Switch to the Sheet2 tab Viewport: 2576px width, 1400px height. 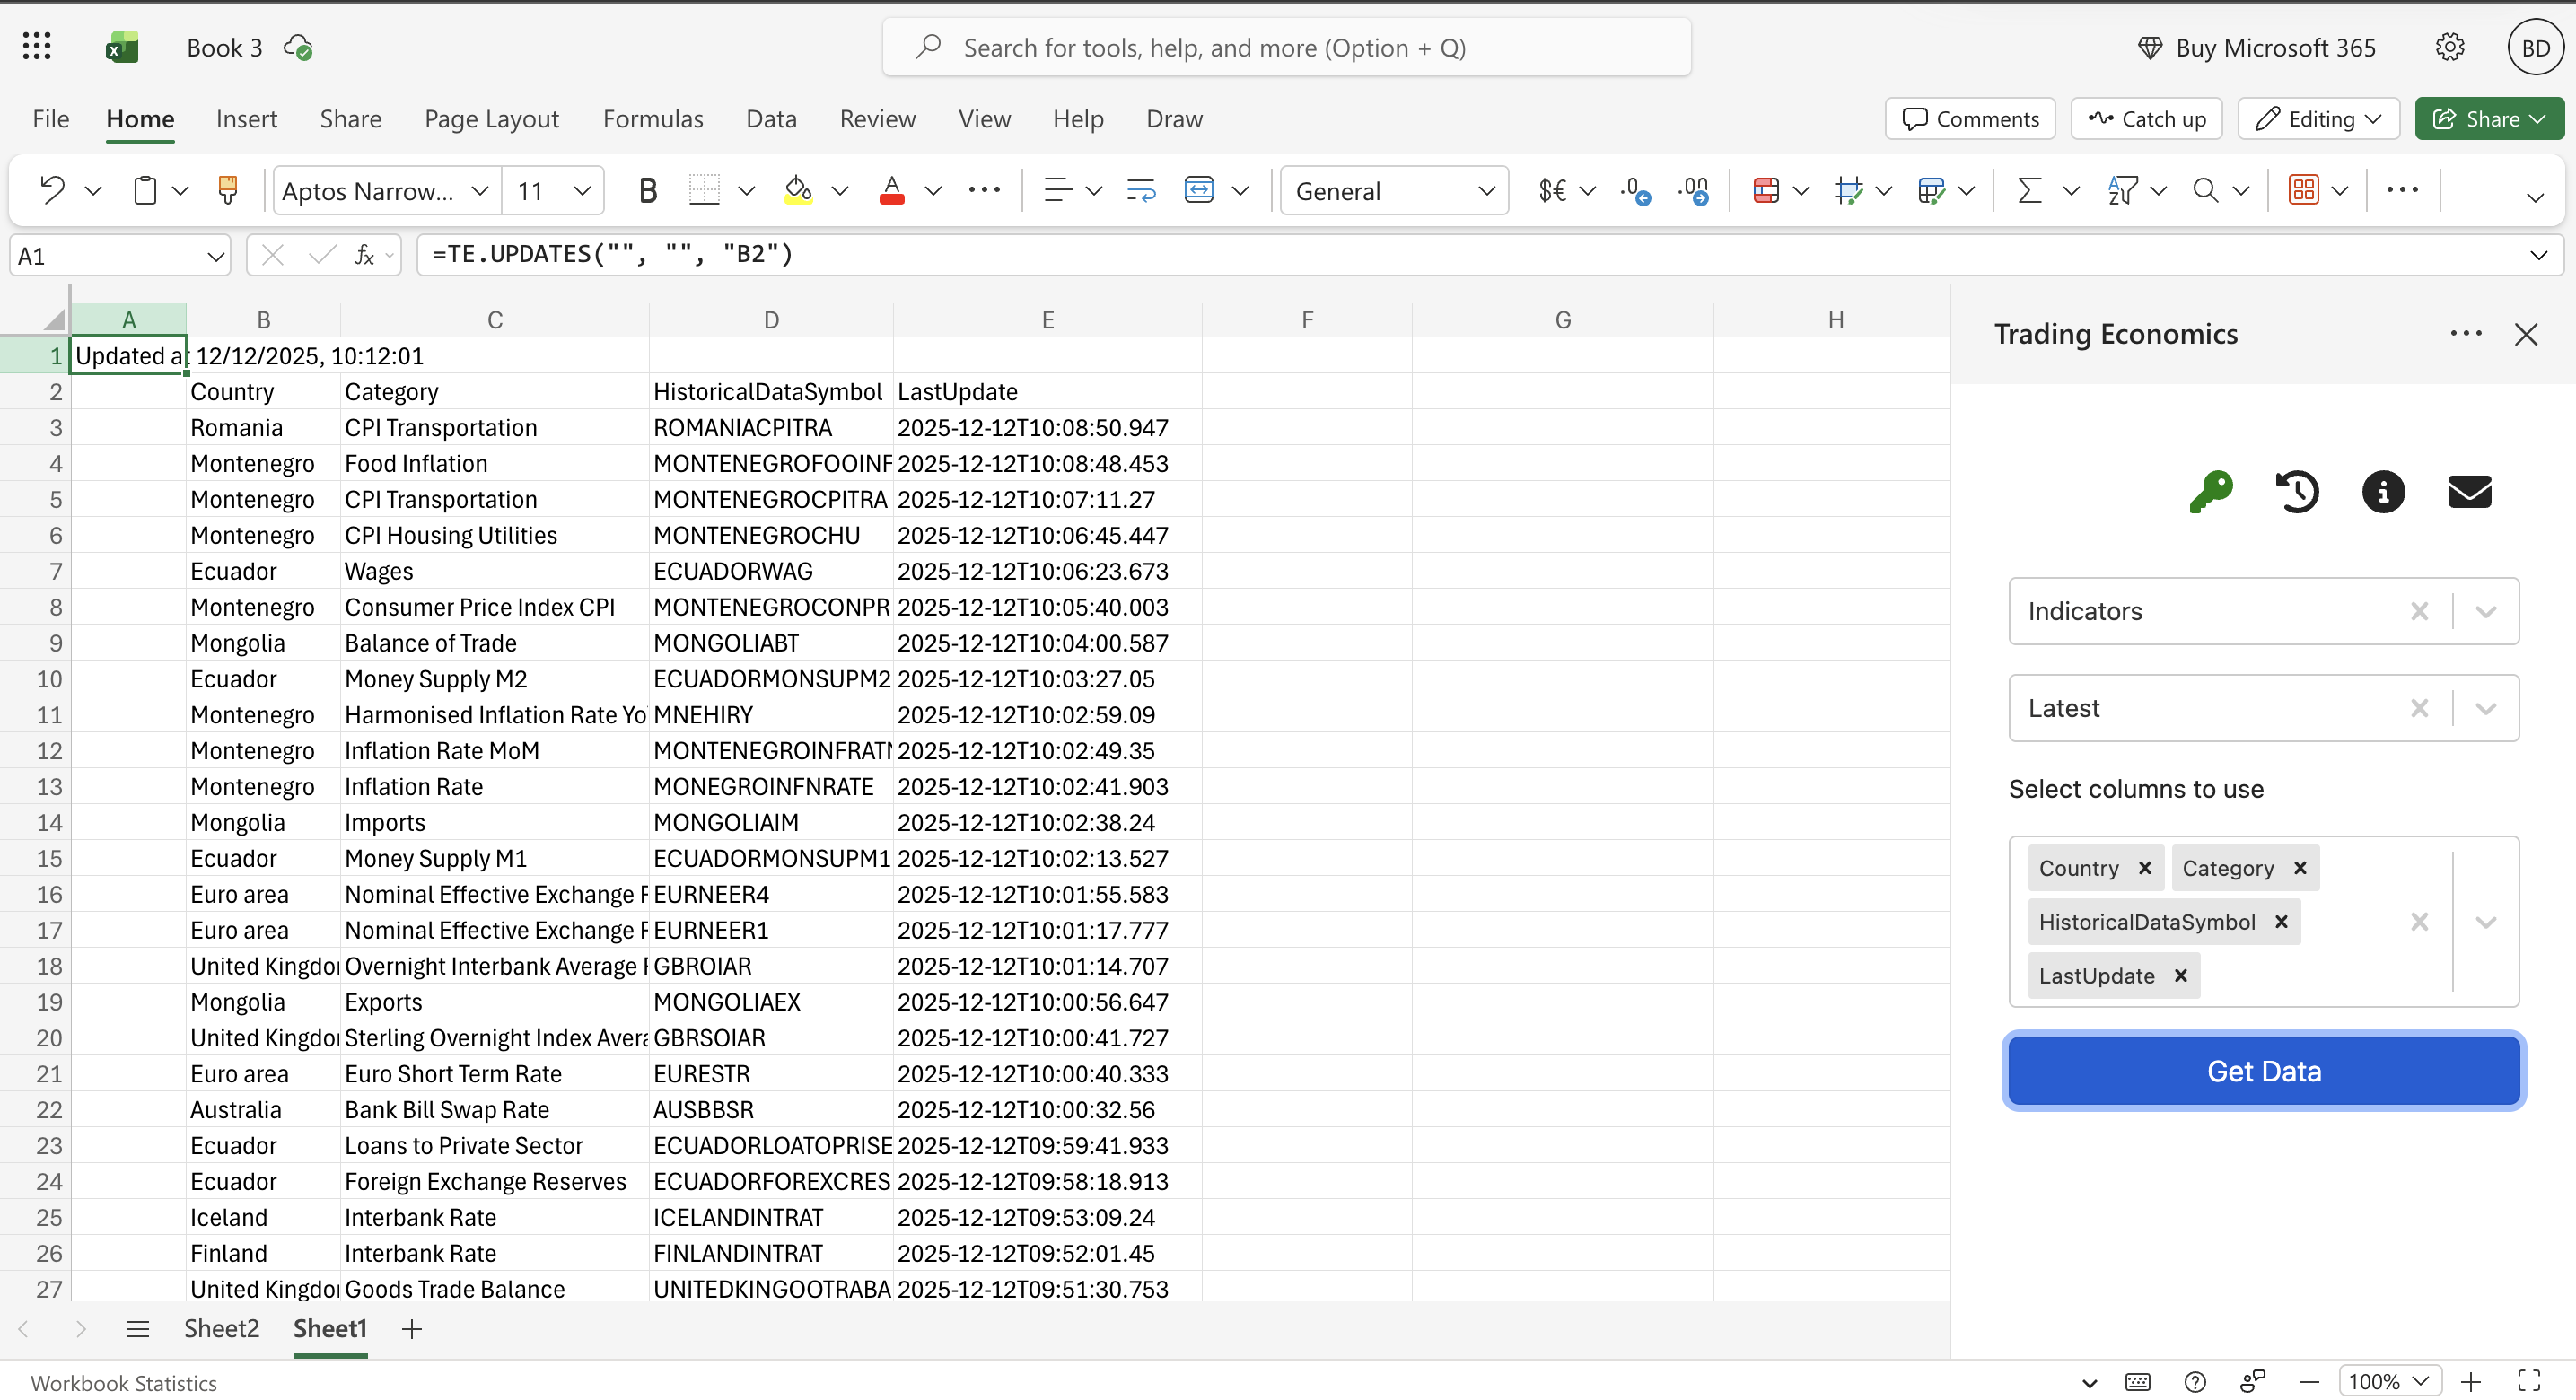click(x=221, y=1329)
